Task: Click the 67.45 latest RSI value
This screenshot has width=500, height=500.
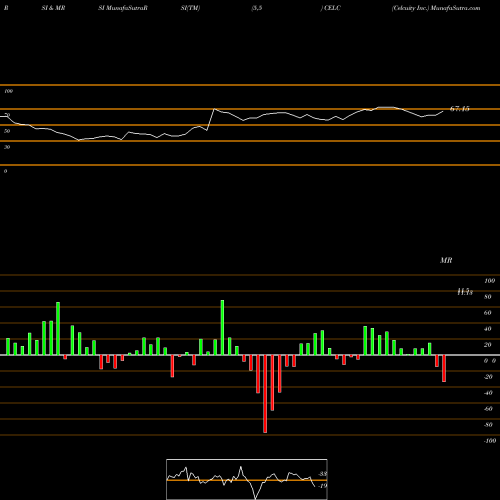Action: tap(460, 109)
